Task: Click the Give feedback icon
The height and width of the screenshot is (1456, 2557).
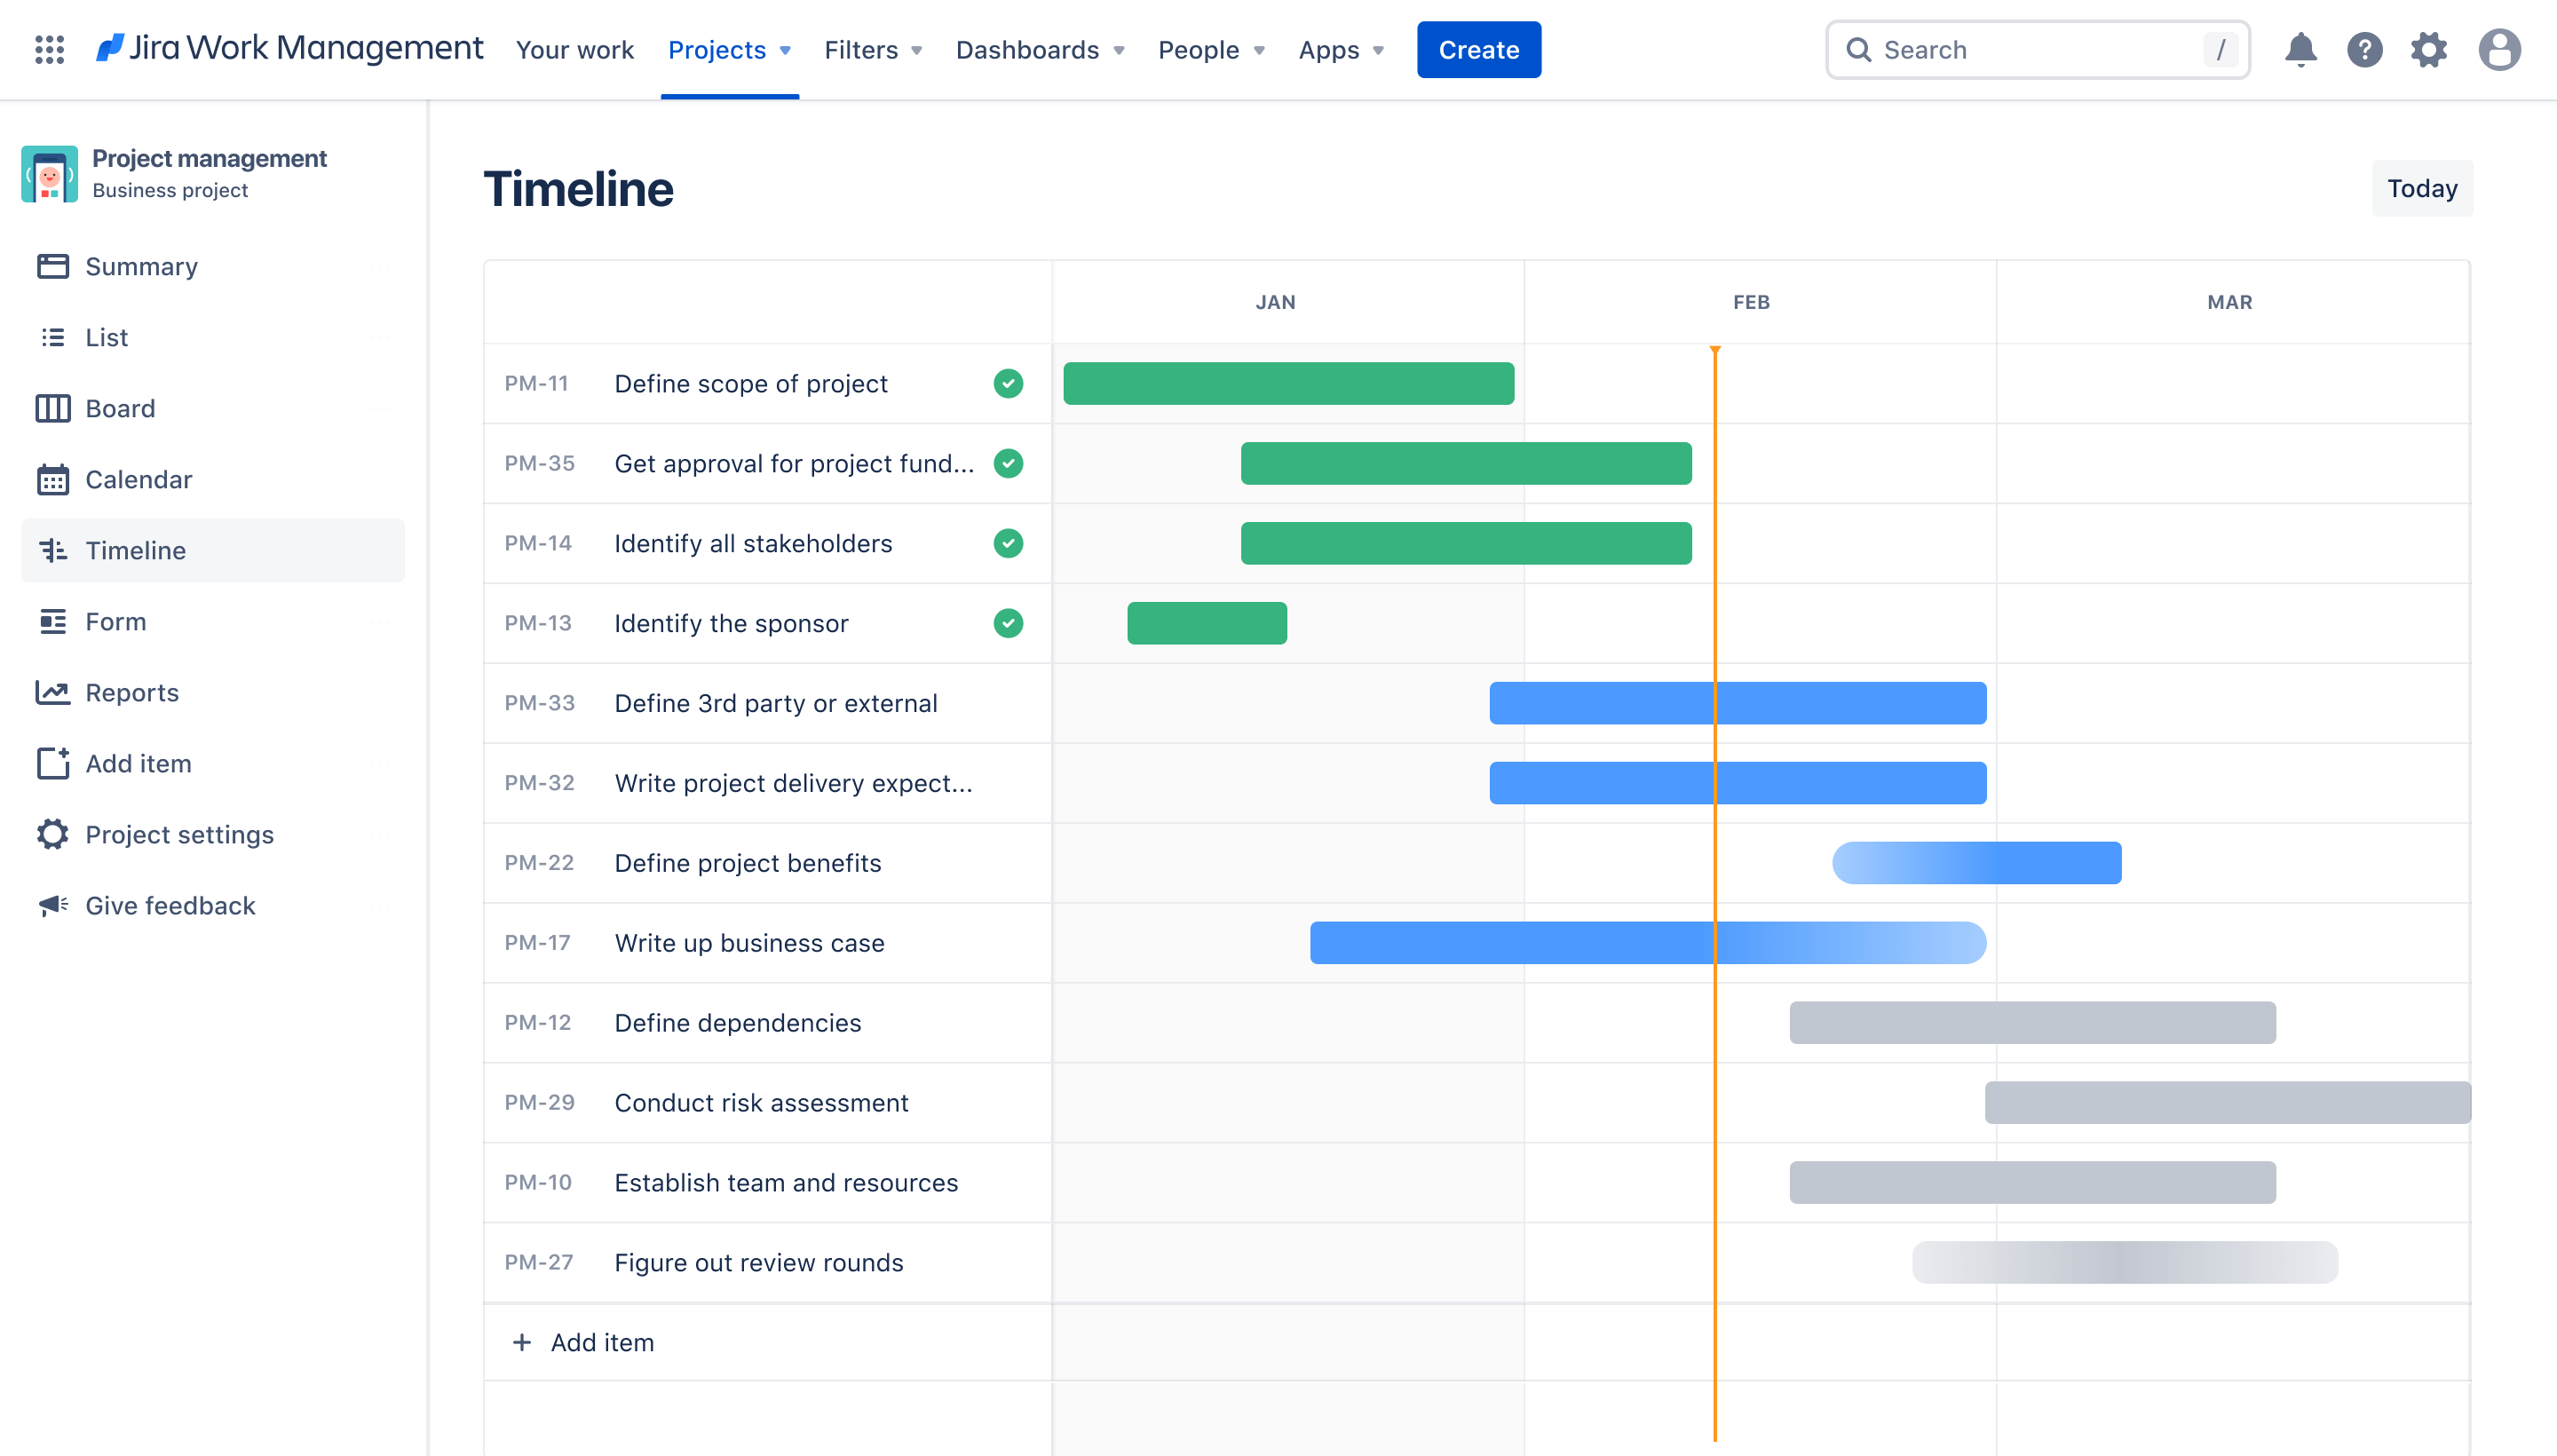Action: point(54,905)
